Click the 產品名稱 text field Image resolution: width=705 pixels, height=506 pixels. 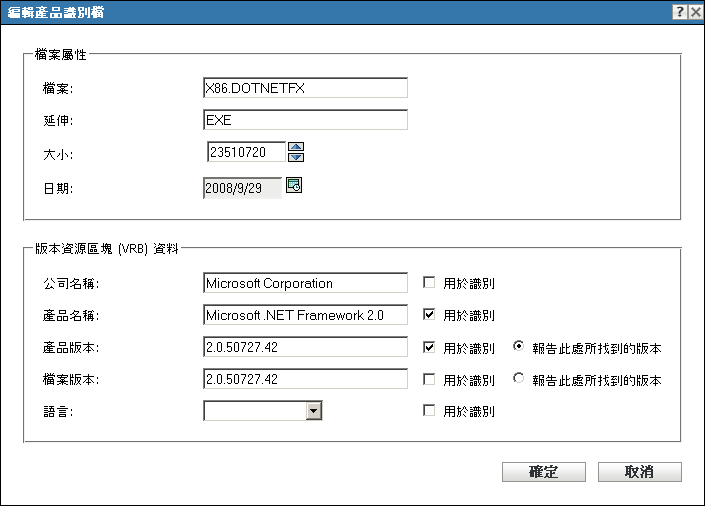(x=305, y=315)
